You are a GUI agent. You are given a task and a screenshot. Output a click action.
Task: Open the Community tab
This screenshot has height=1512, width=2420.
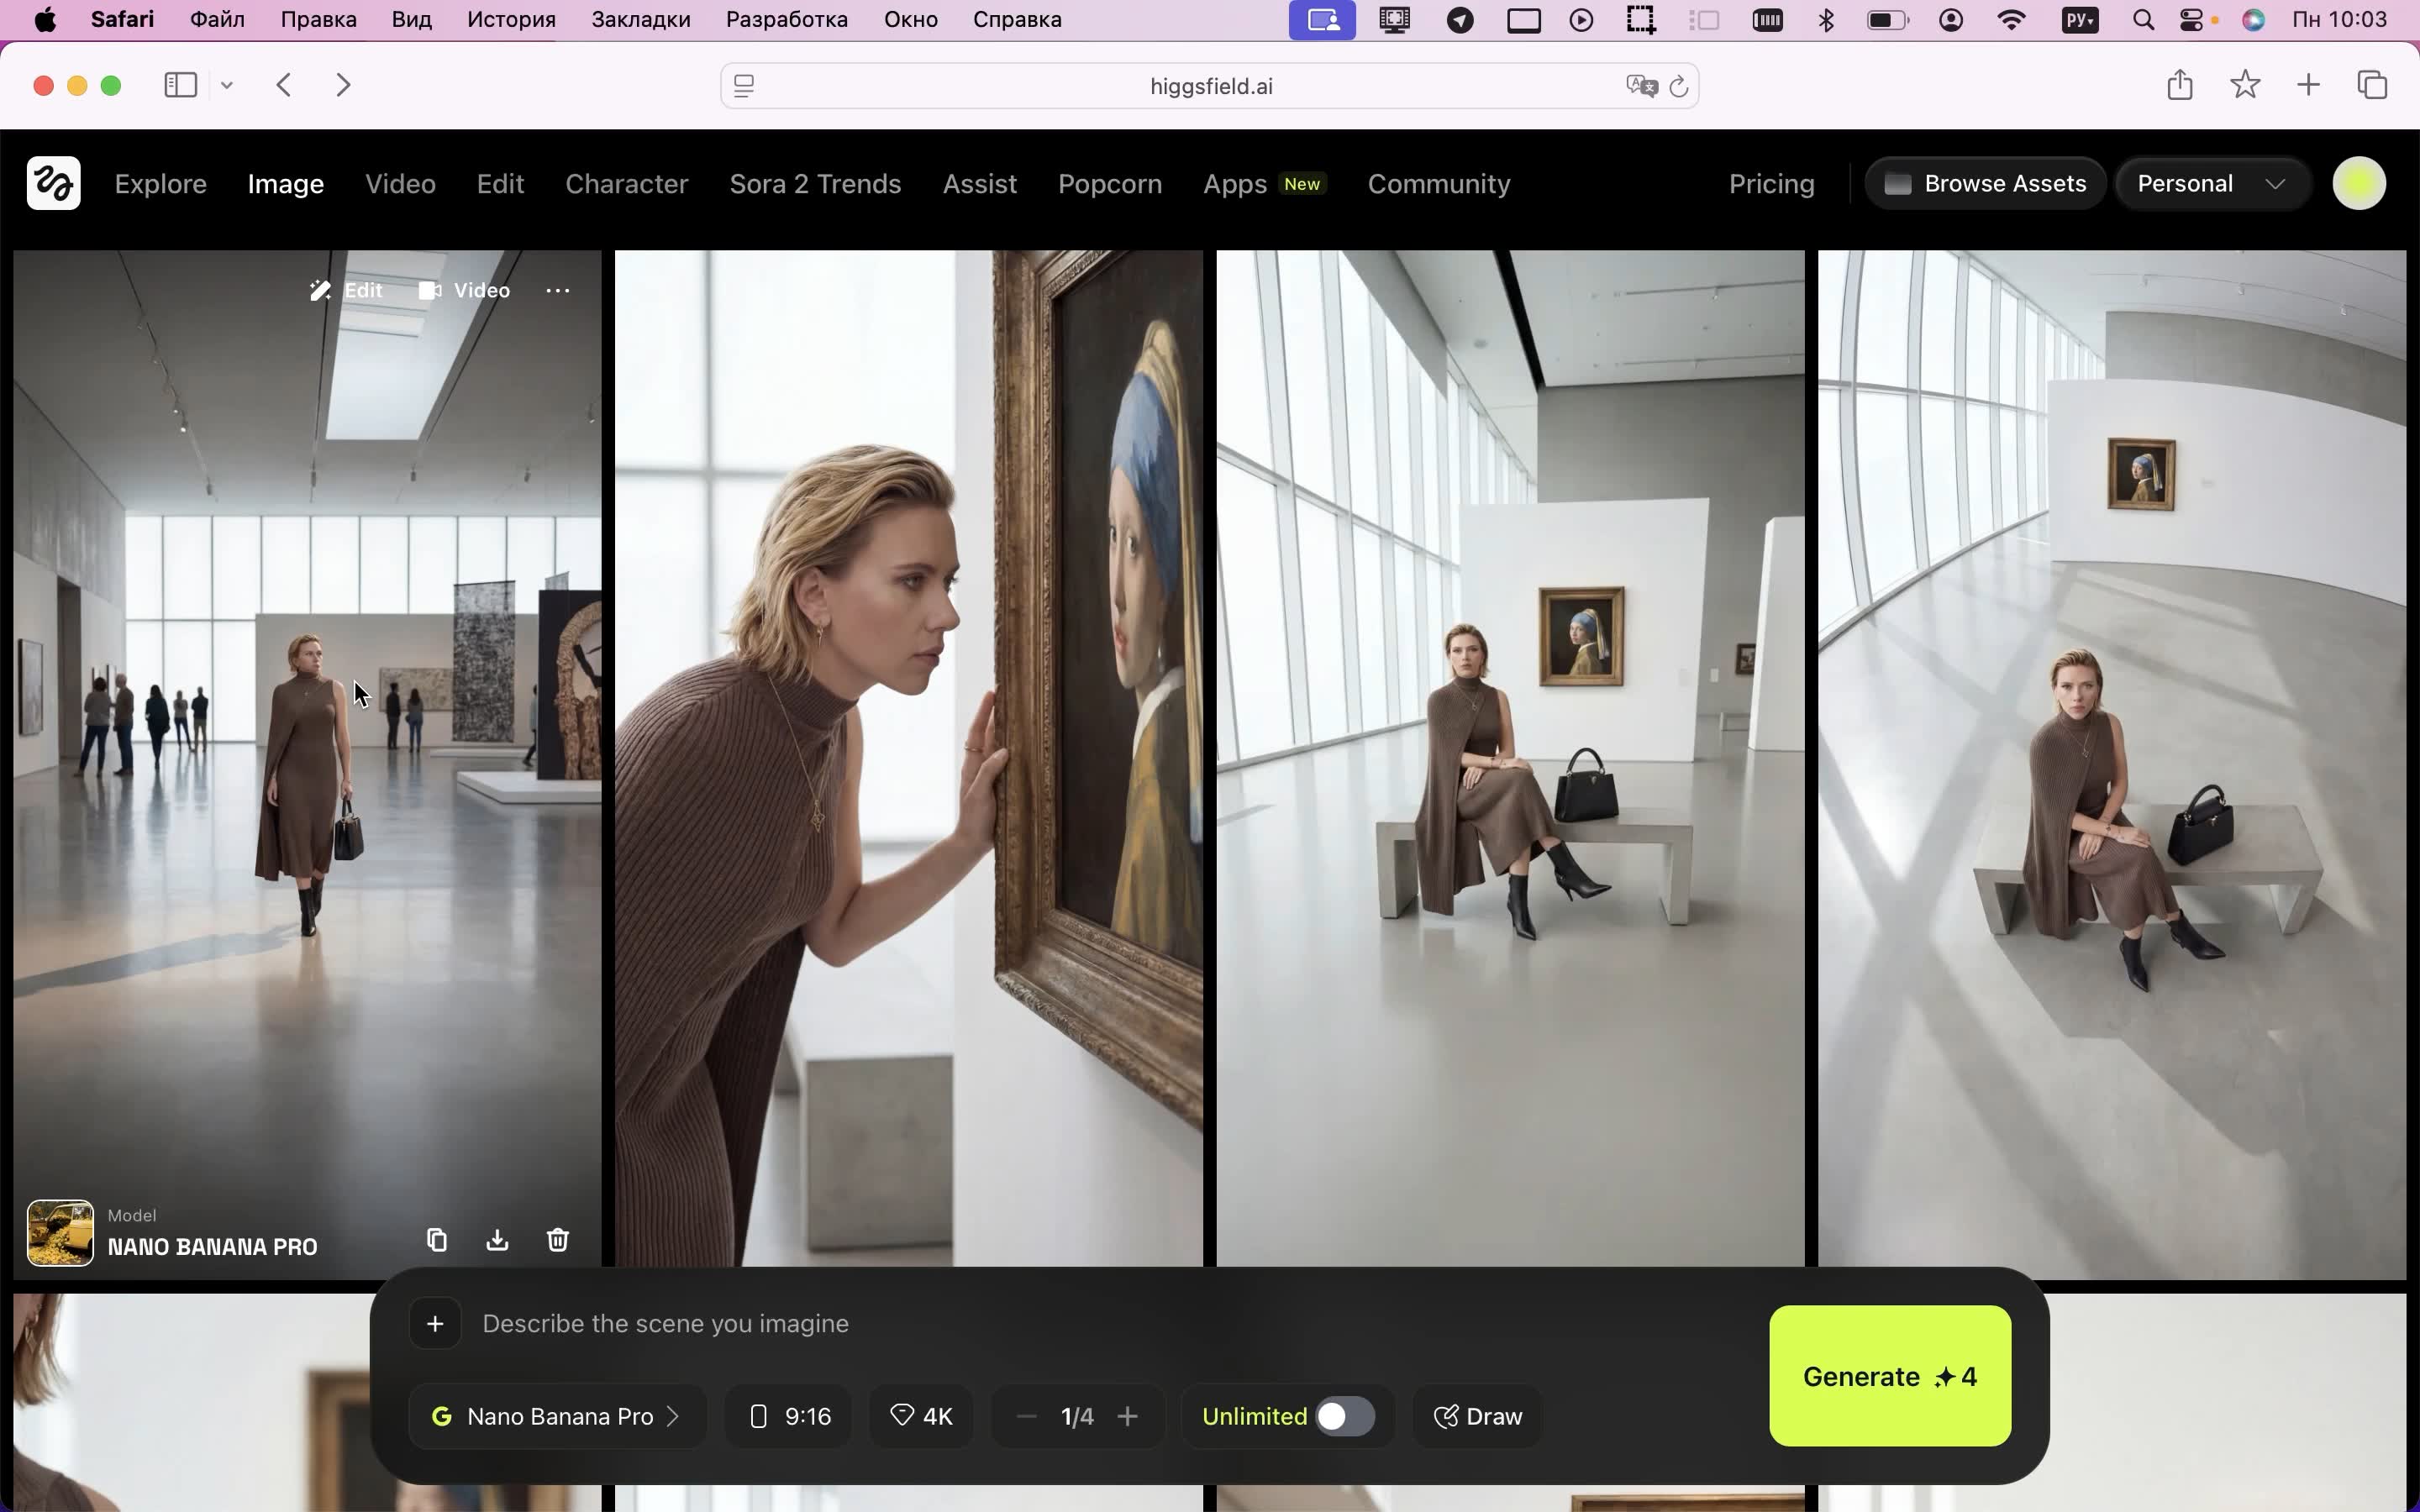pos(1438,184)
